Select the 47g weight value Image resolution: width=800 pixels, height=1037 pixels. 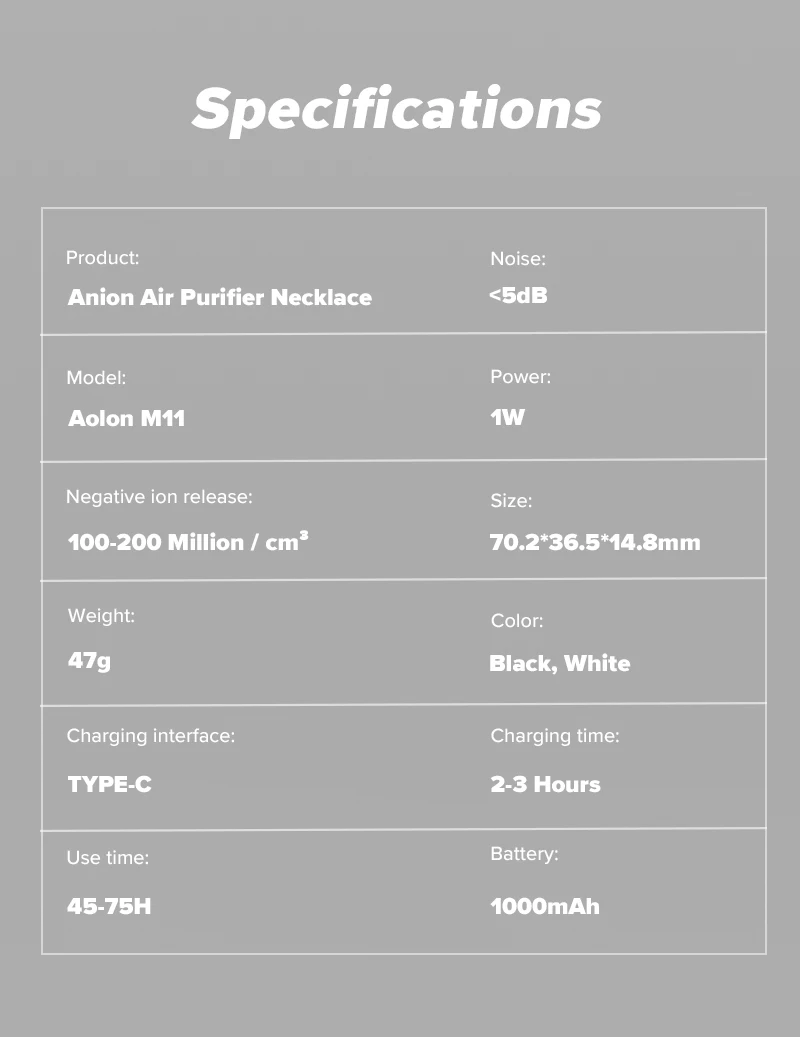pyautogui.click(x=89, y=661)
